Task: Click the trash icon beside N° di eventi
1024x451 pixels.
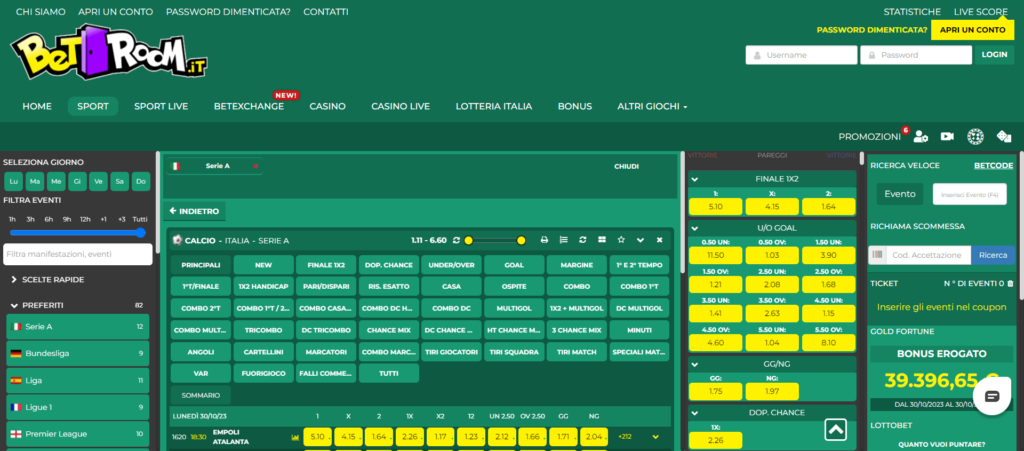Action: [1010, 283]
